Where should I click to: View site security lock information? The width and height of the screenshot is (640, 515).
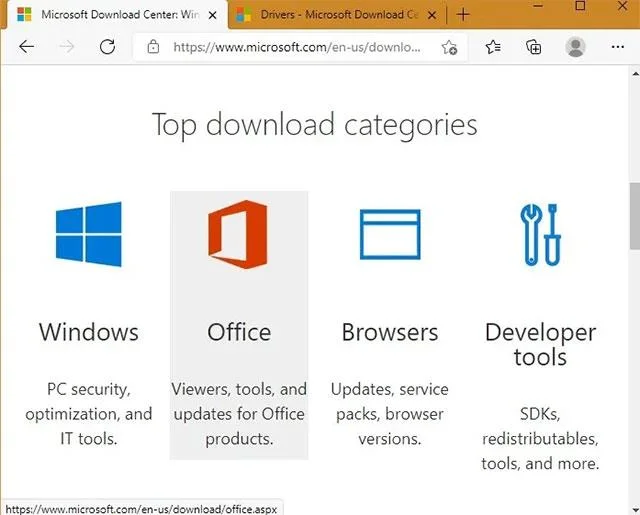click(153, 47)
